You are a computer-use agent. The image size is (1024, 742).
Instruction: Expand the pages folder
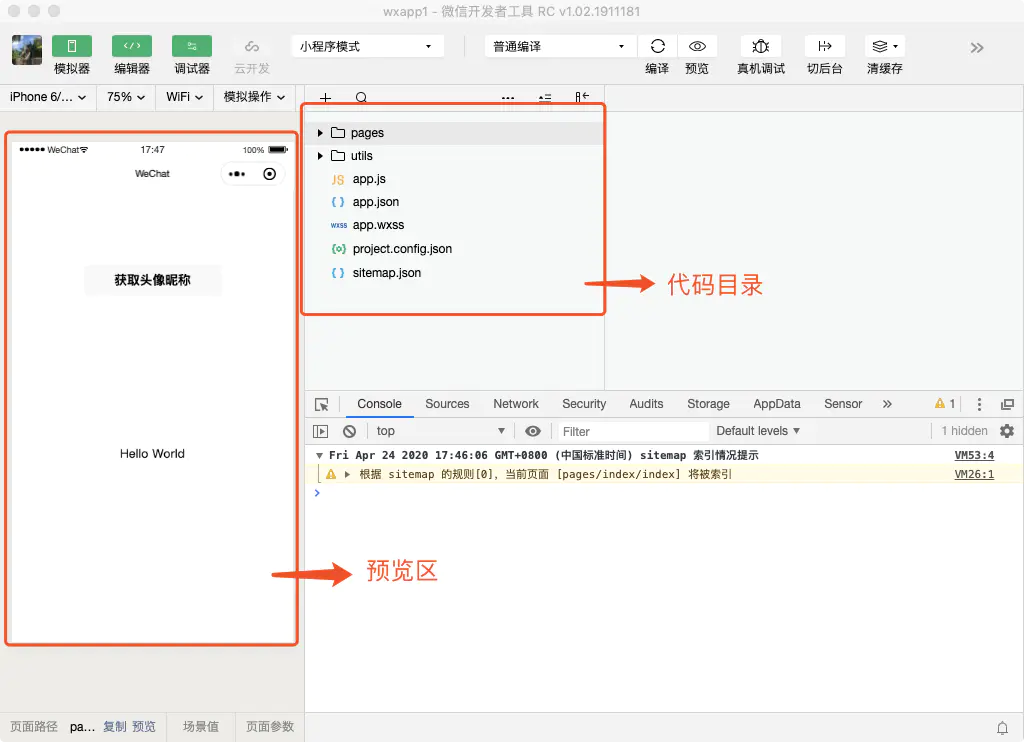point(320,133)
